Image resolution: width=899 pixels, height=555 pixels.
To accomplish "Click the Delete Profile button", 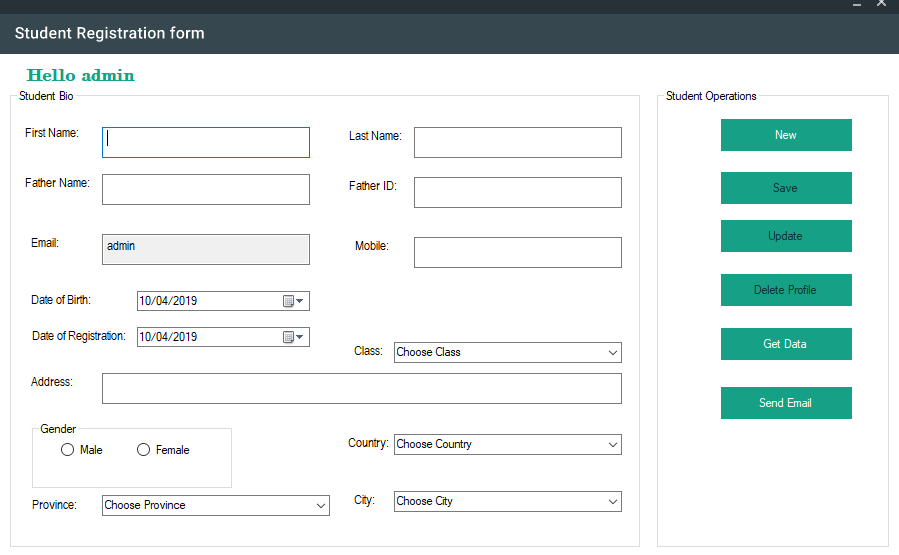I will click(786, 290).
